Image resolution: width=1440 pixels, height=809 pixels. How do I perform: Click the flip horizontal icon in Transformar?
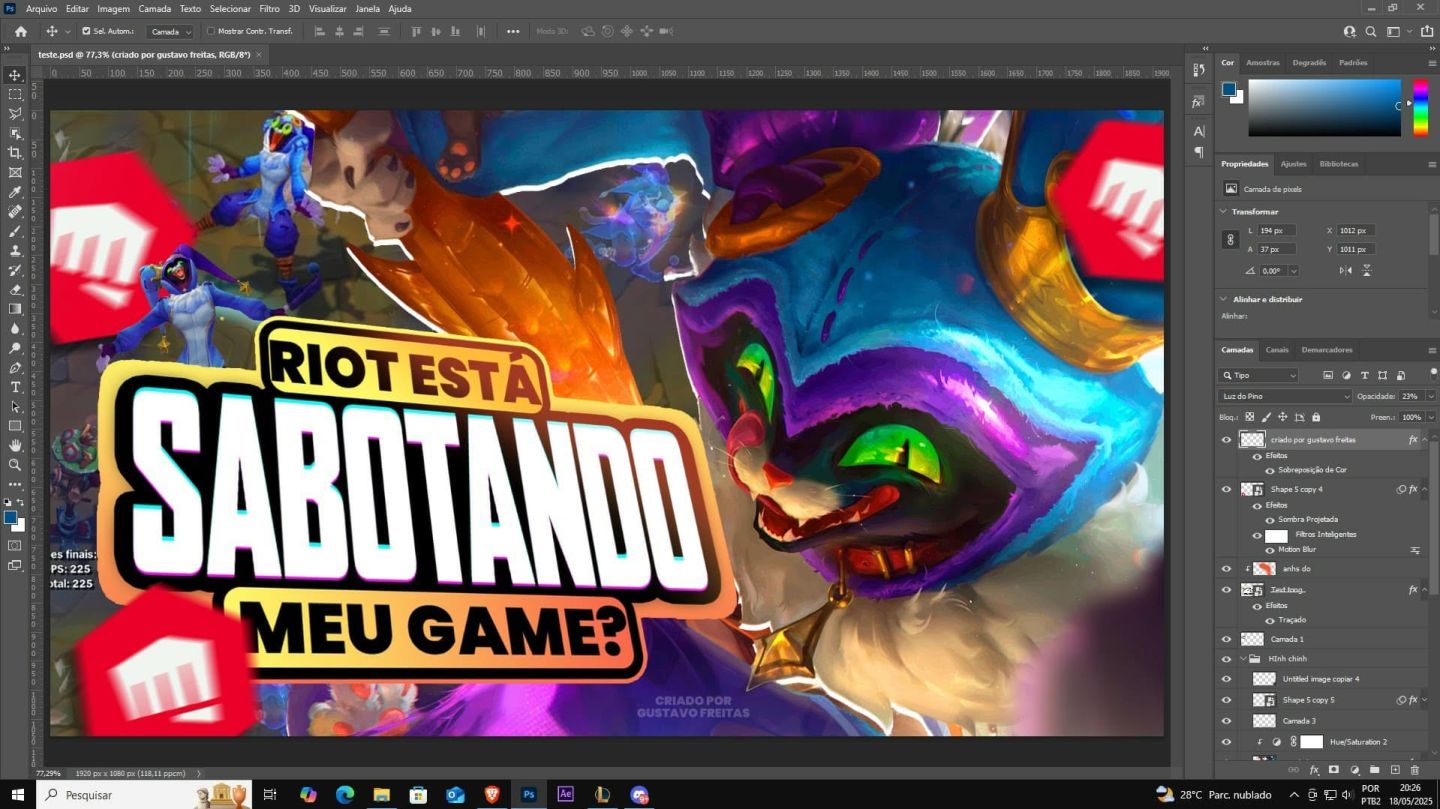coord(1345,271)
